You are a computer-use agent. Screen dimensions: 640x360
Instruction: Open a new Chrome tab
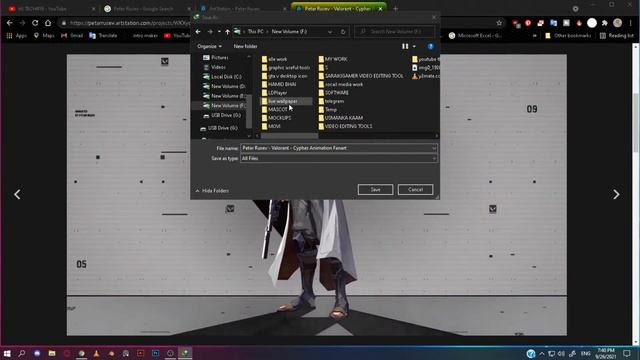coord(395,9)
